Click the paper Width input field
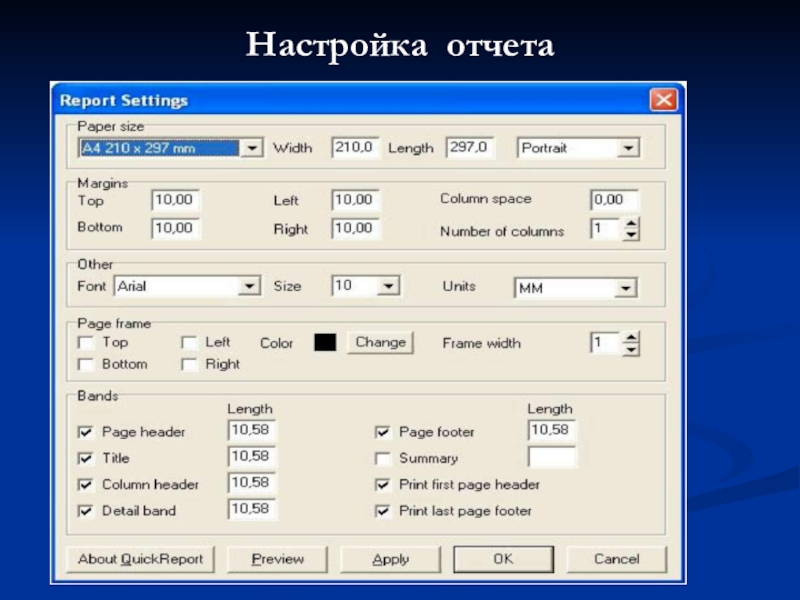The width and height of the screenshot is (800, 600). click(x=355, y=147)
